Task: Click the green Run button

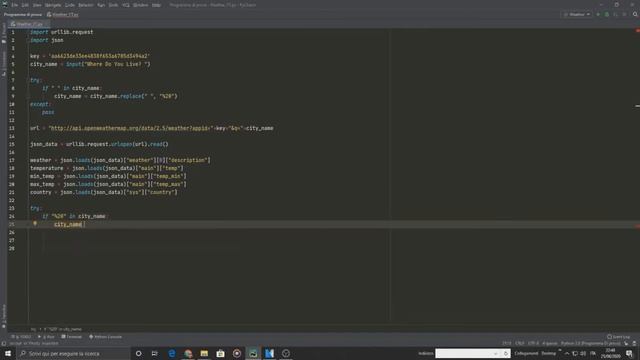Action: pyautogui.click(x=598, y=14)
